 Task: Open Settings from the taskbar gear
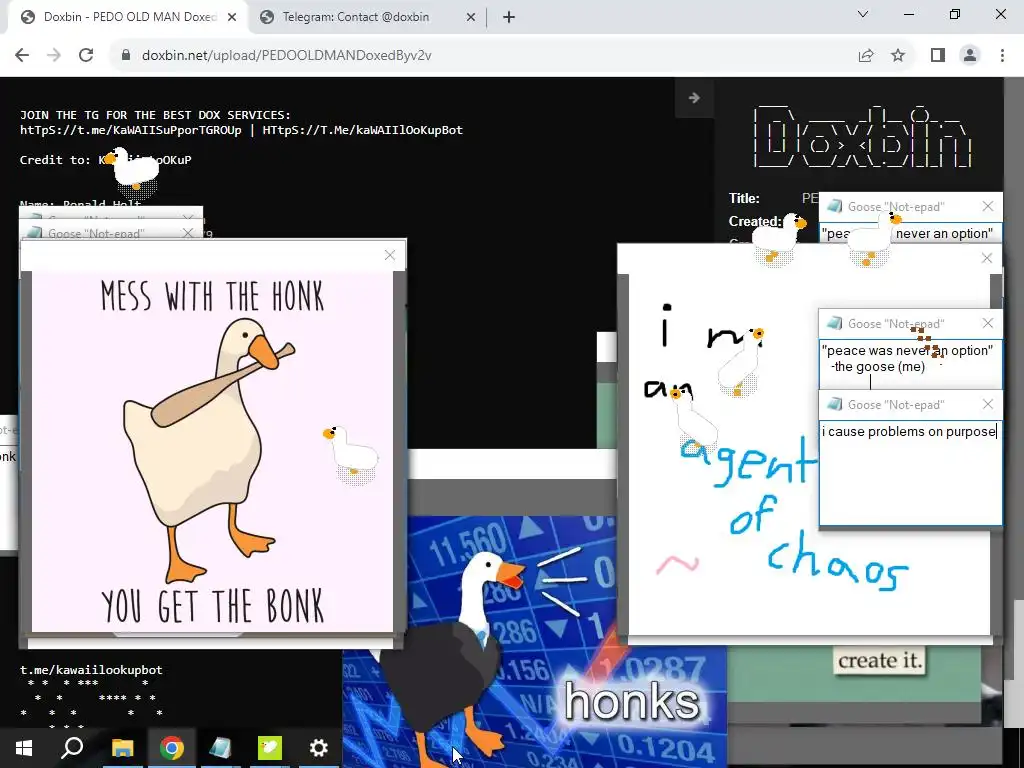[x=319, y=748]
